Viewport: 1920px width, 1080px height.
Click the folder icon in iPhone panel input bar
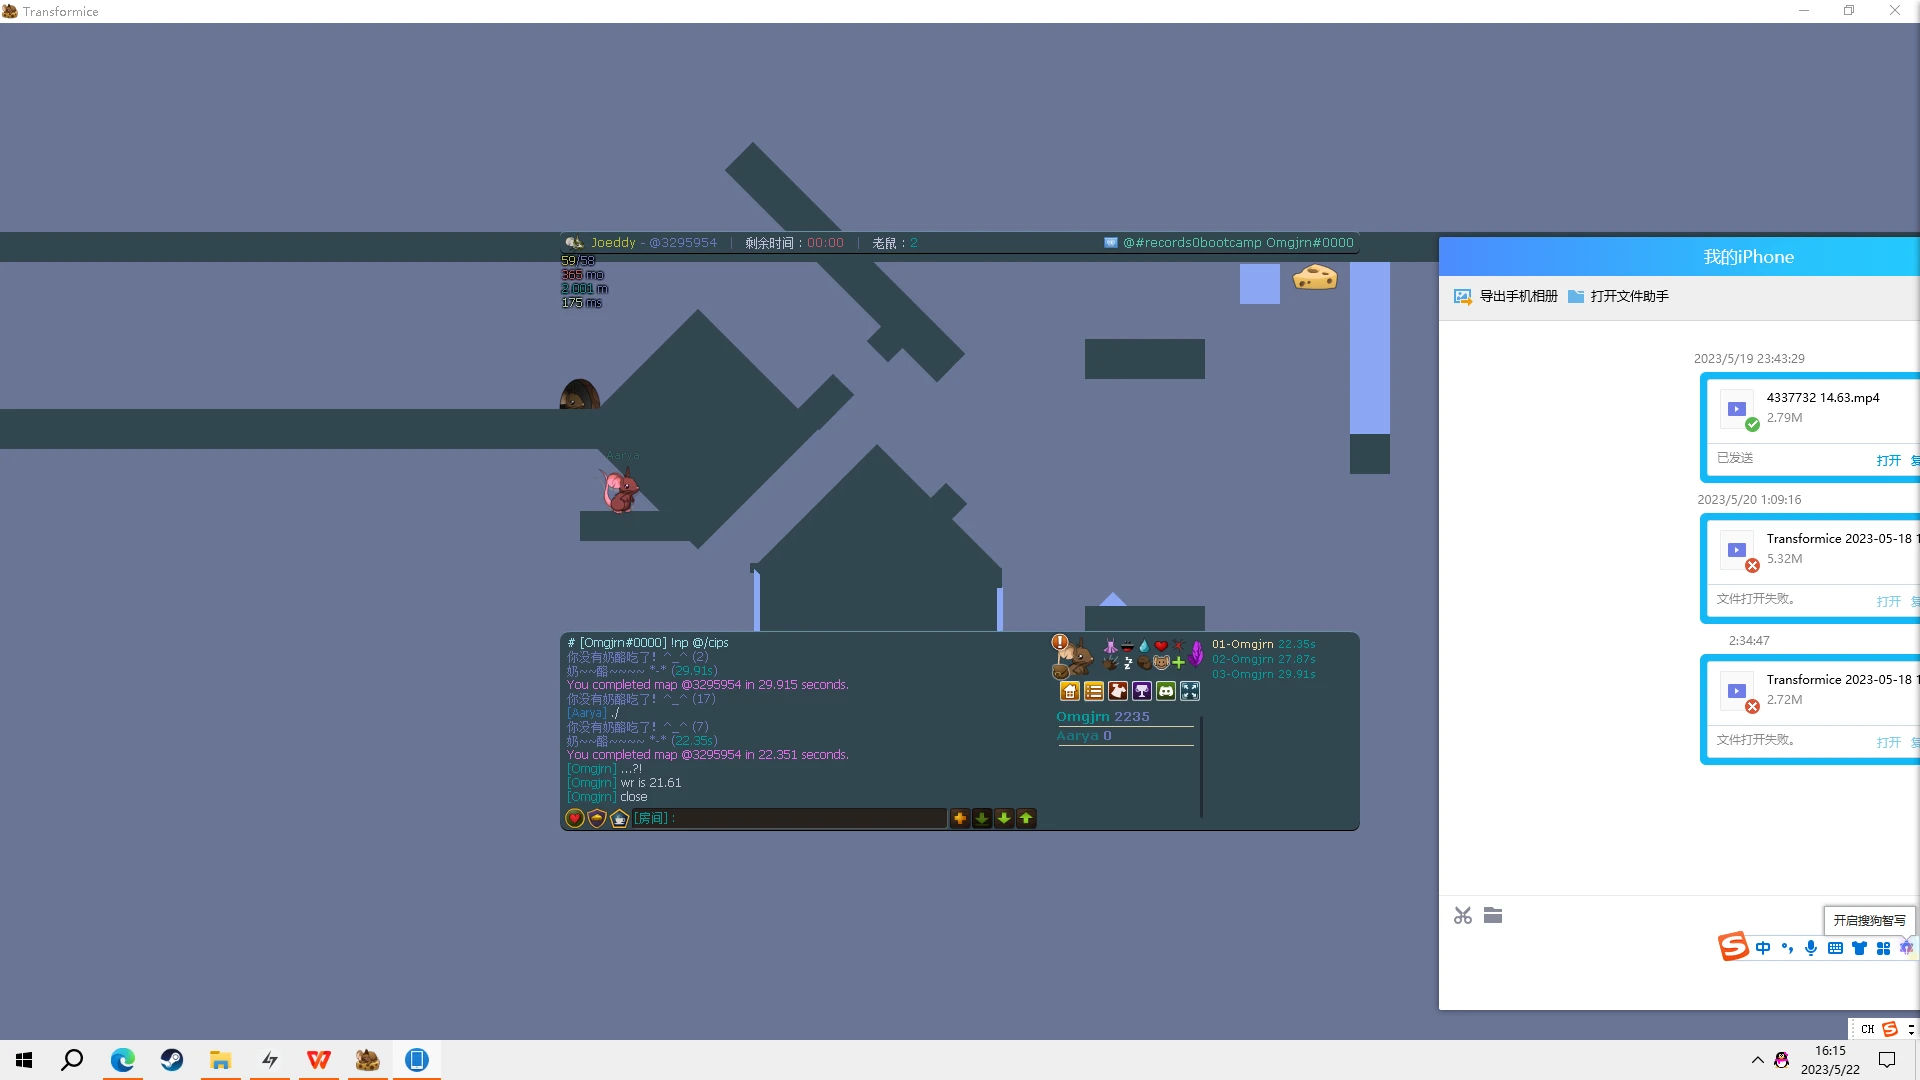[x=1493, y=915]
